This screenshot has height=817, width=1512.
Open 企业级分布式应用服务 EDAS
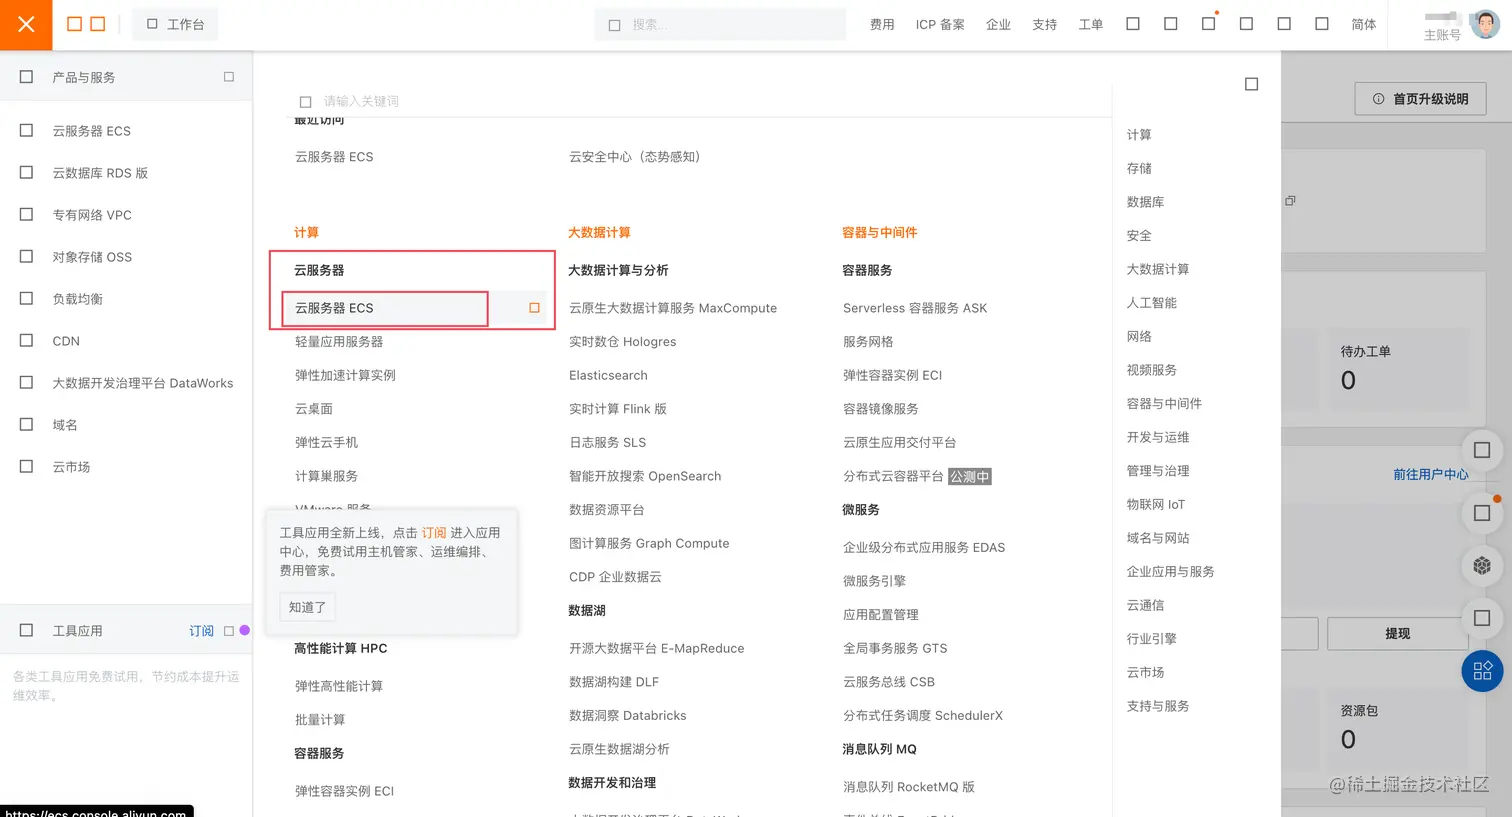coord(924,547)
